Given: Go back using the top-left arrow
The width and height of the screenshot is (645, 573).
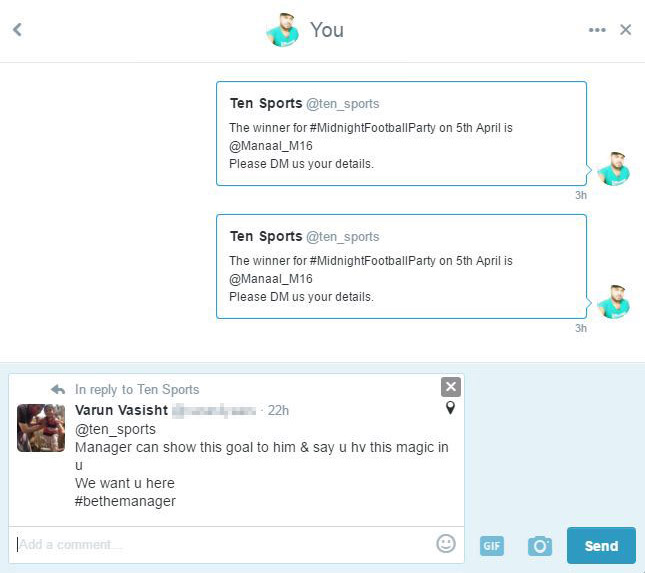Looking at the screenshot, I should click(17, 30).
